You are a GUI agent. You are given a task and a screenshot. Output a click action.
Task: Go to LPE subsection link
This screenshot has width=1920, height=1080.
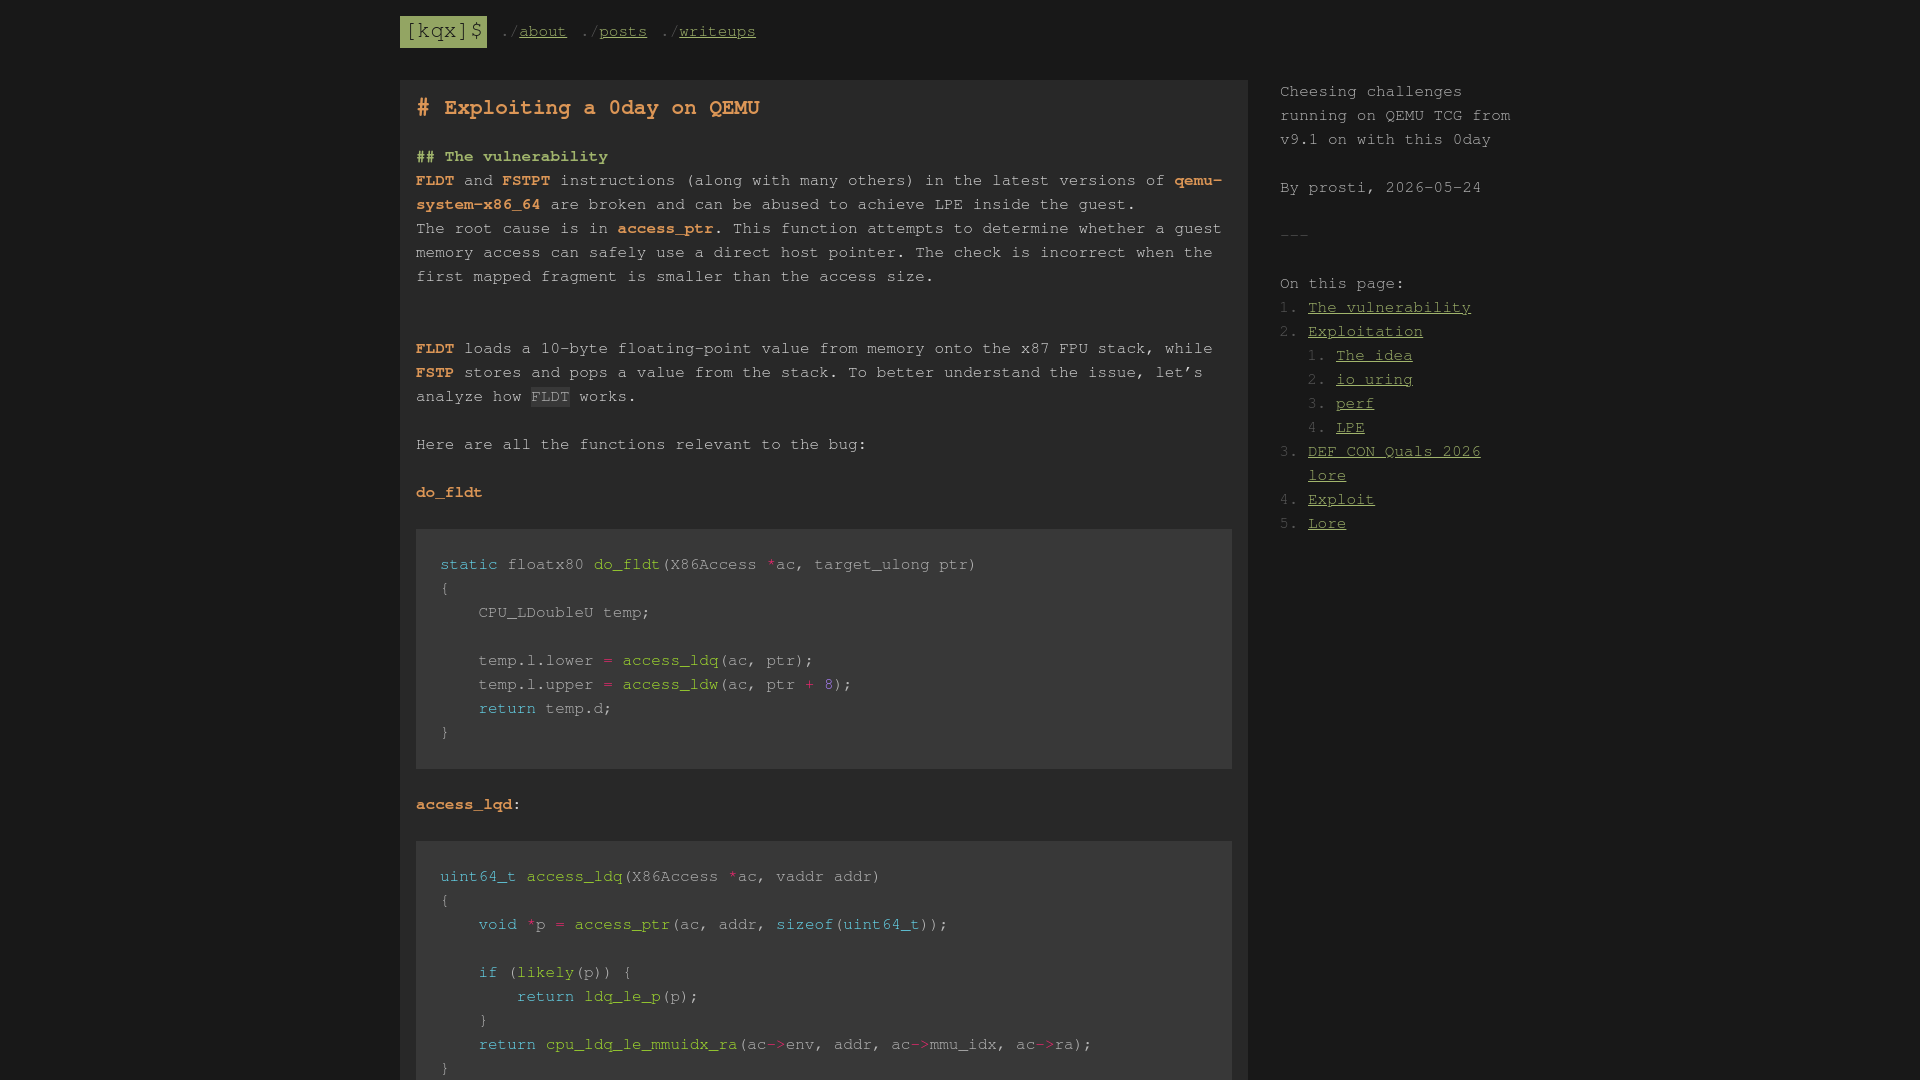click(x=1350, y=428)
